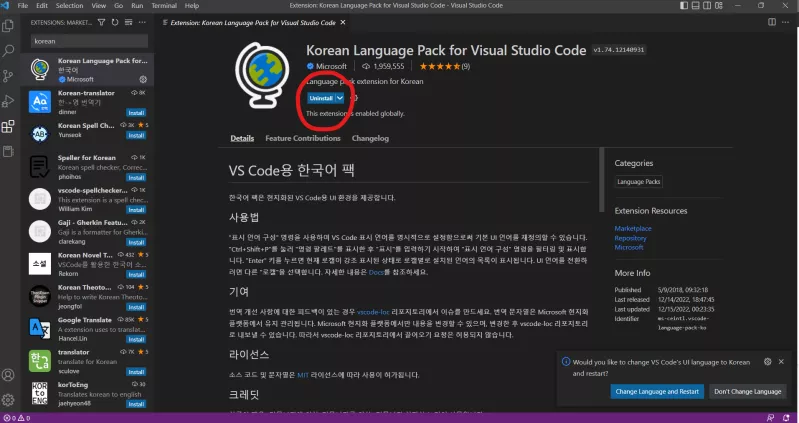799x423 pixels.
Task: Open Microsoft link under Extension Resources
Action: [629, 247]
